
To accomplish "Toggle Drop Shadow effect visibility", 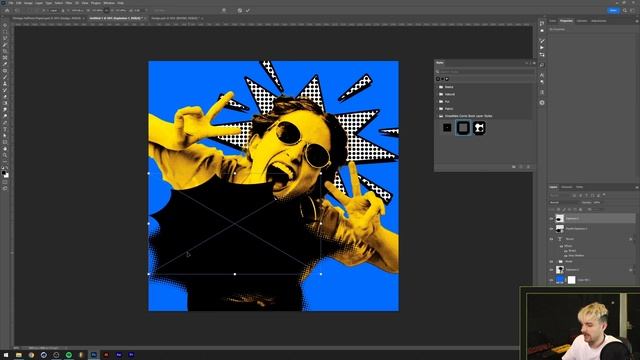I will coord(566,256).
